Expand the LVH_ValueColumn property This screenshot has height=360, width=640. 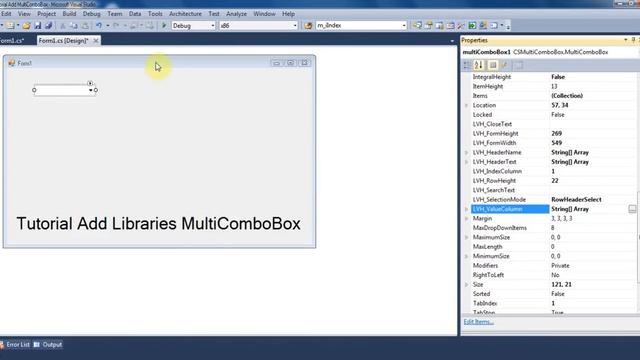pyautogui.click(x=467, y=209)
